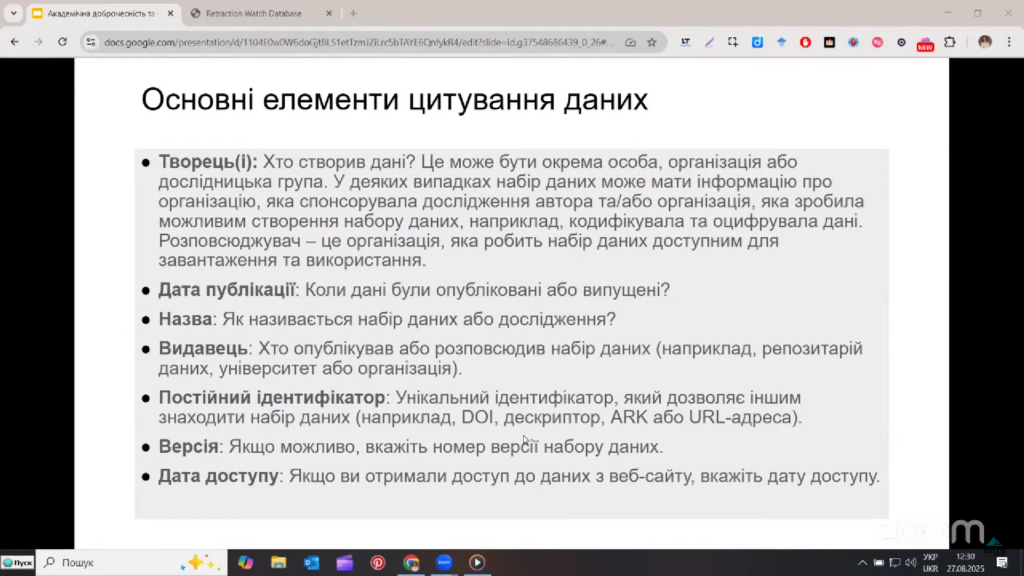This screenshot has width=1024, height=576.
Task: Launch Zoom from the taskbar
Action: (444, 563)
